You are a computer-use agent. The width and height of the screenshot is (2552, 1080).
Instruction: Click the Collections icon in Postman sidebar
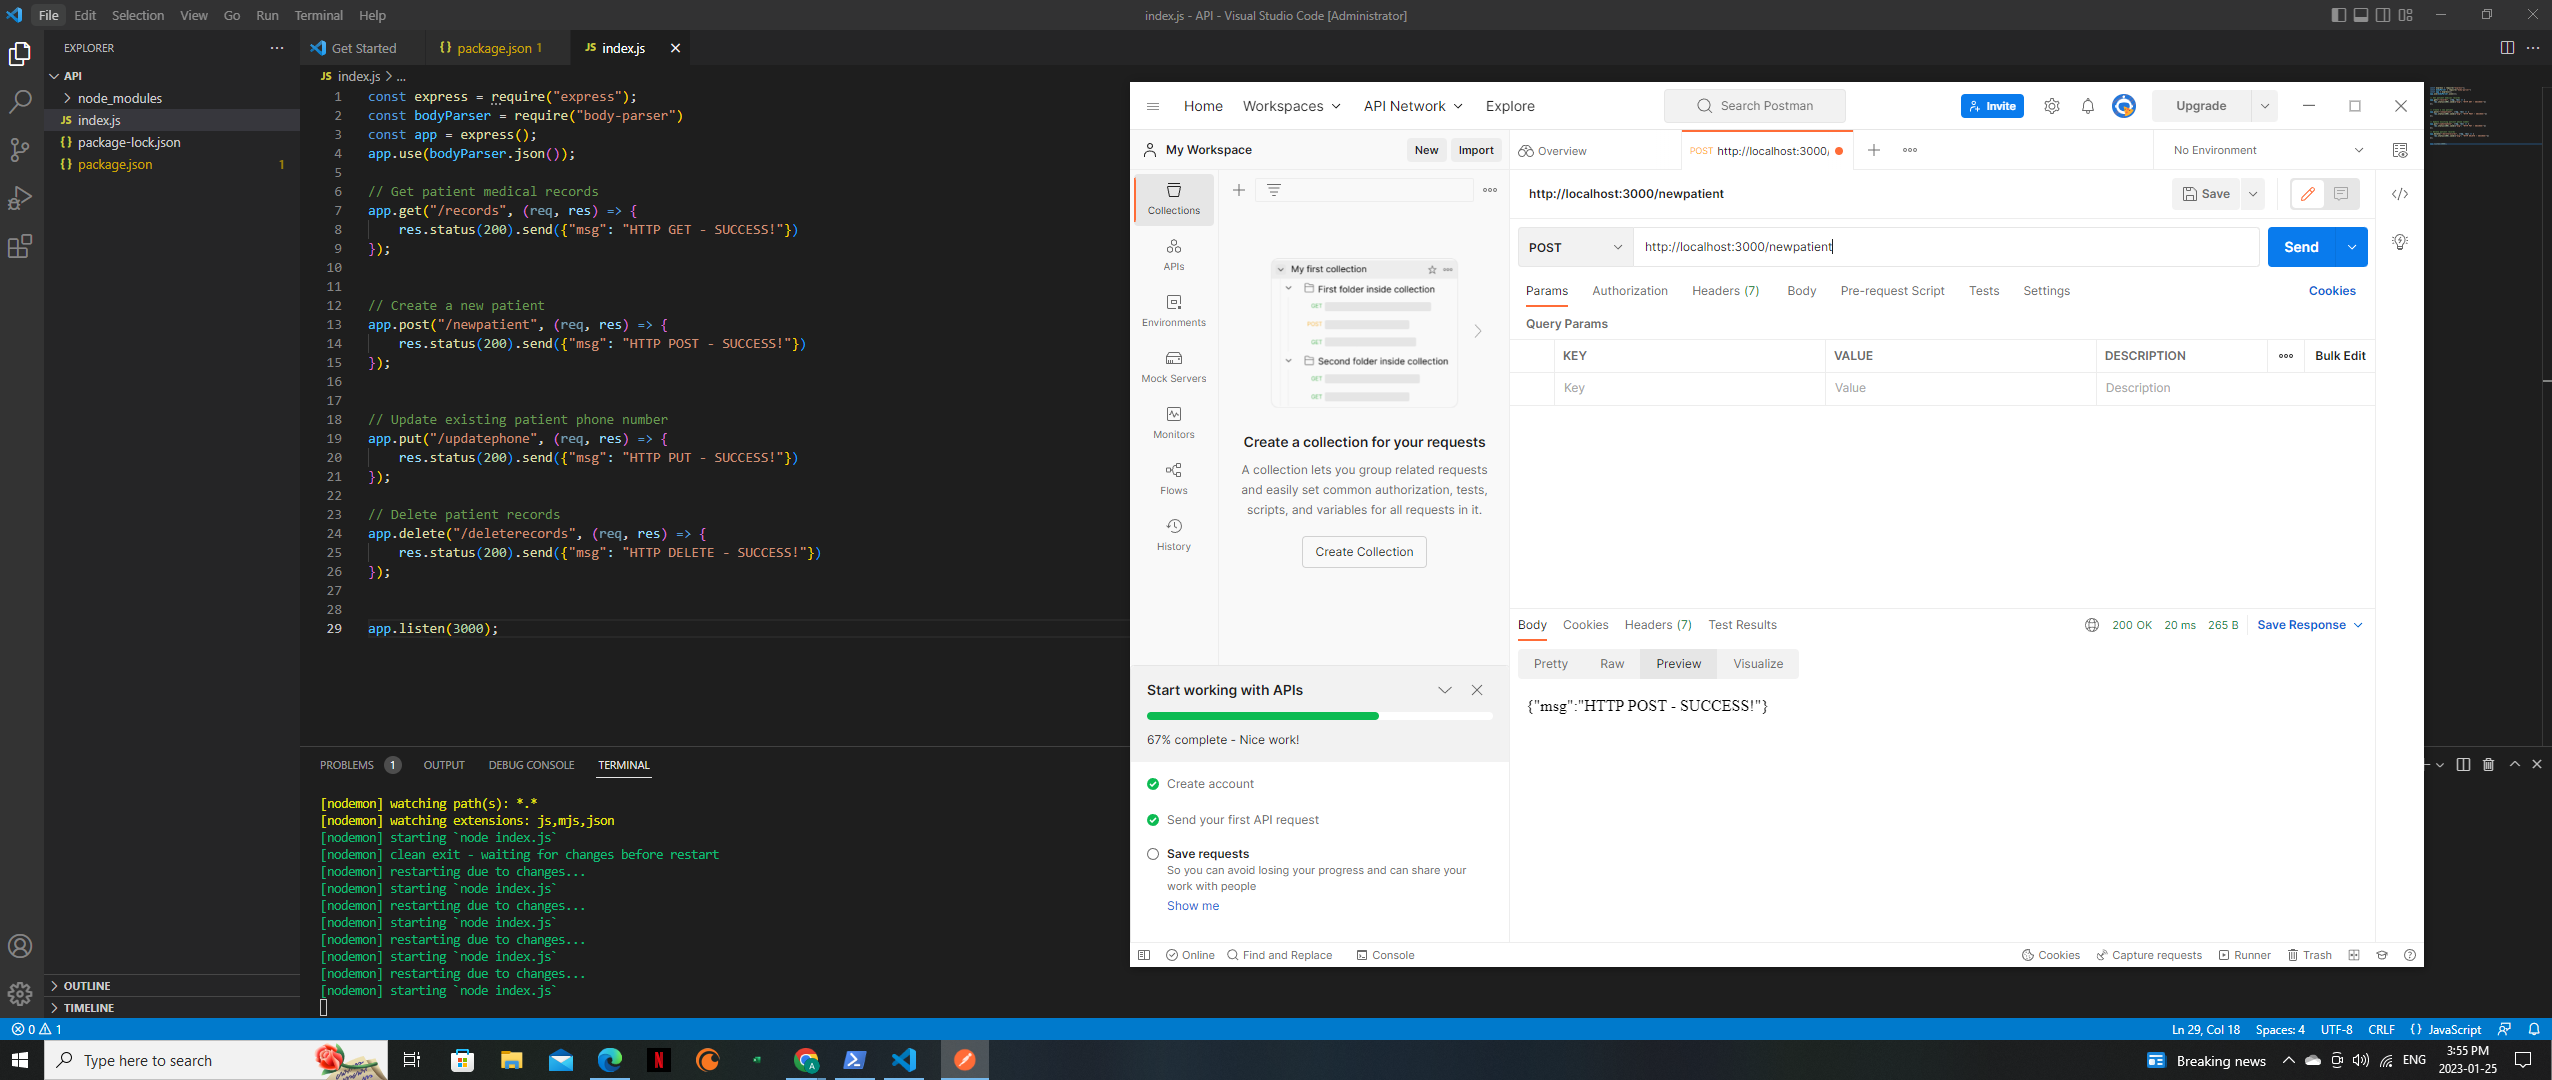pos(1172,197)
